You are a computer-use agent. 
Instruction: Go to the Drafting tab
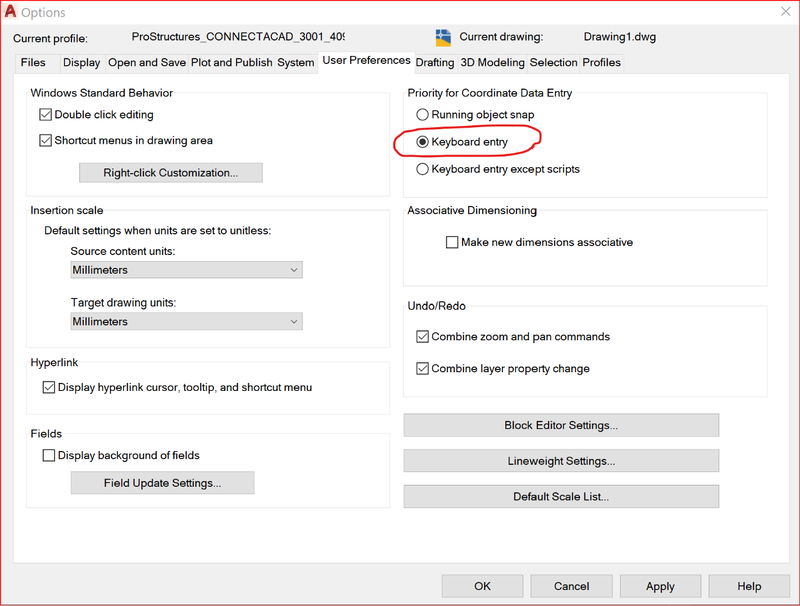[434, 63]
